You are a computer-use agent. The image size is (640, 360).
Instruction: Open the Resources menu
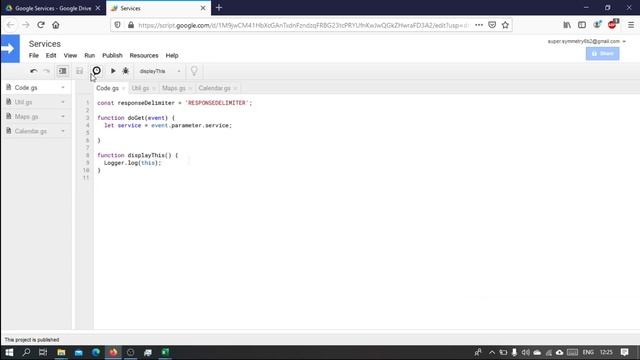coord(144,56)
